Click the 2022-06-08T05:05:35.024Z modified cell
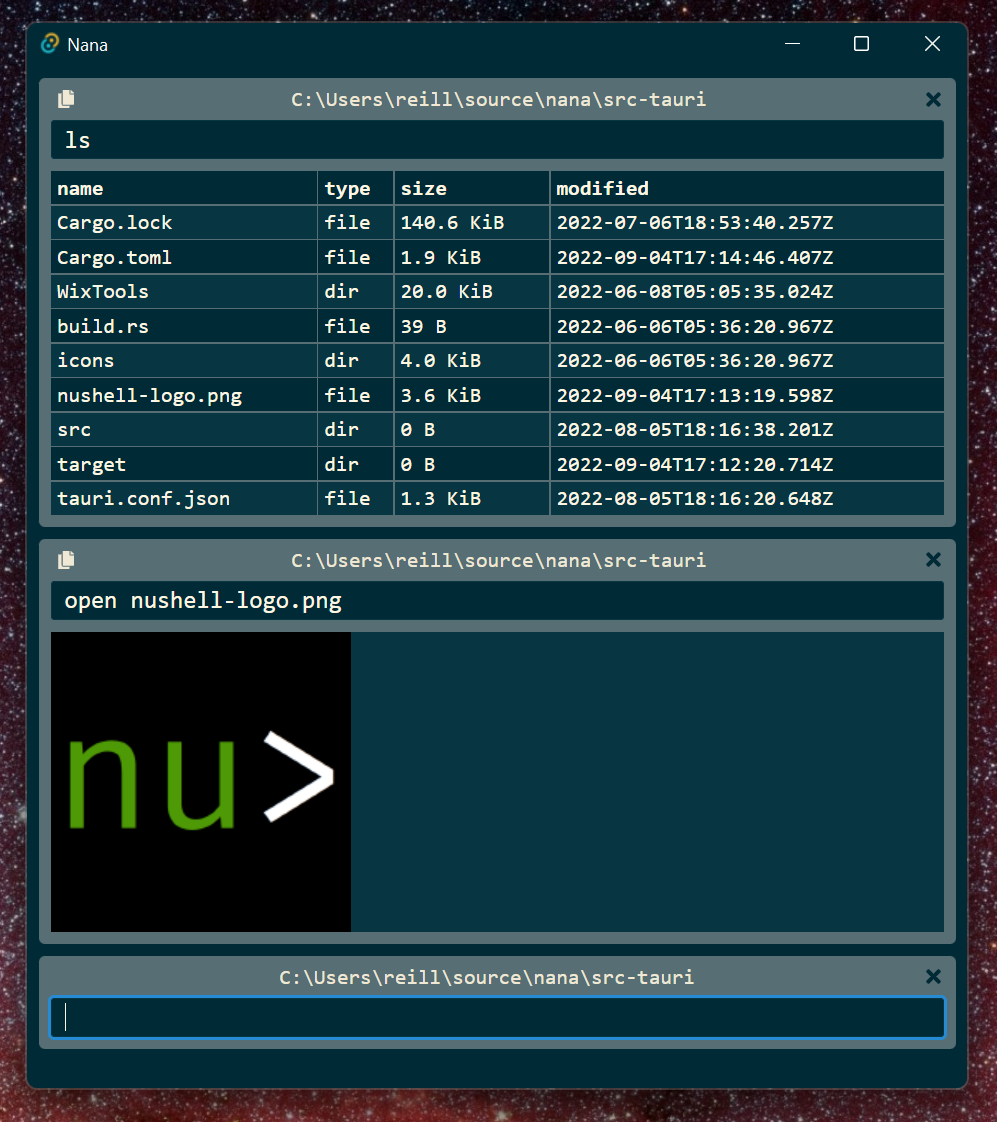Screen dimensions: 997x1122 (x=747, y=291)
